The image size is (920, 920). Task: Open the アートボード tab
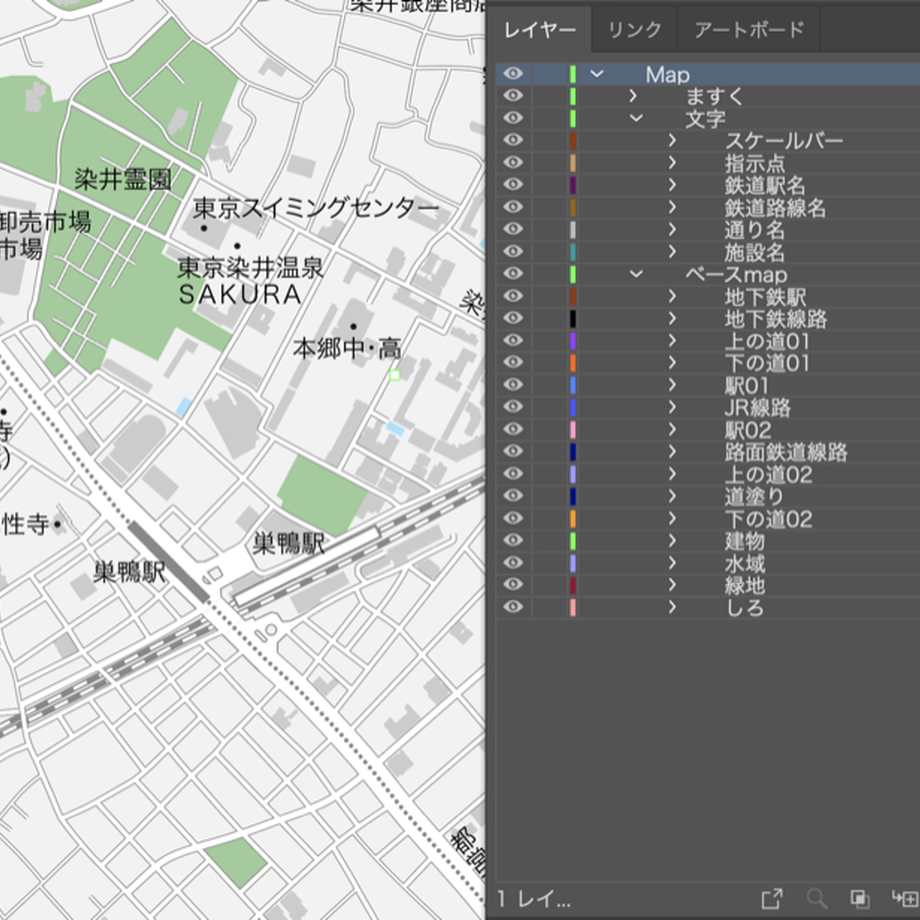[749, 29]
